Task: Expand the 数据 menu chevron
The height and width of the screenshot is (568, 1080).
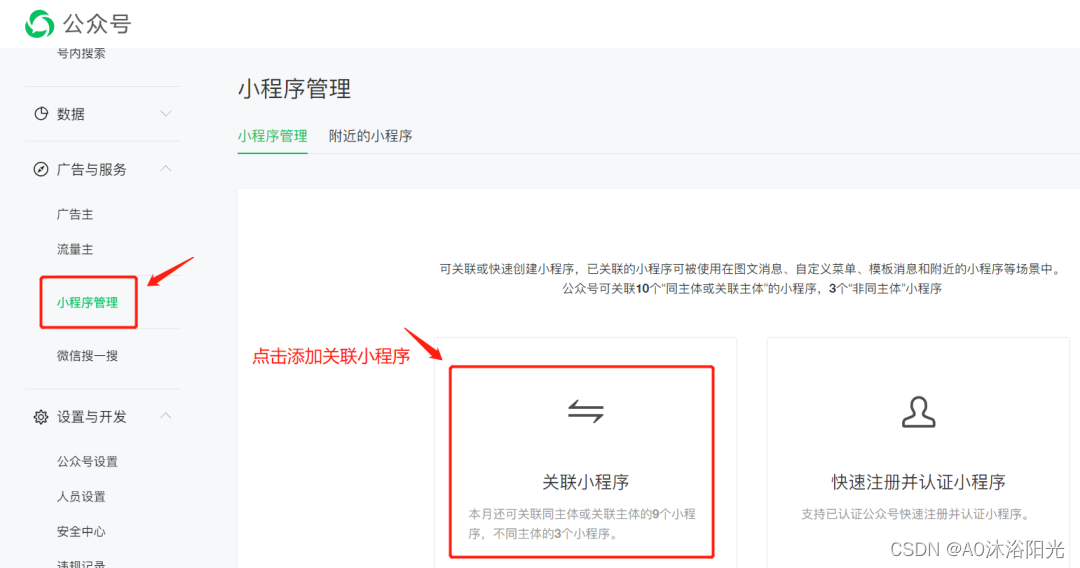Action: pos(166,114)
